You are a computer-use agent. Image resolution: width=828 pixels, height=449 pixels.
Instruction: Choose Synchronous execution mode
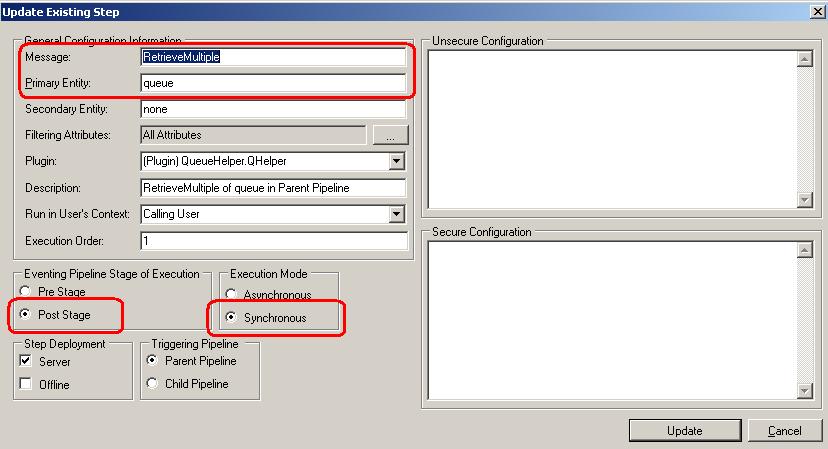[231, 317]
